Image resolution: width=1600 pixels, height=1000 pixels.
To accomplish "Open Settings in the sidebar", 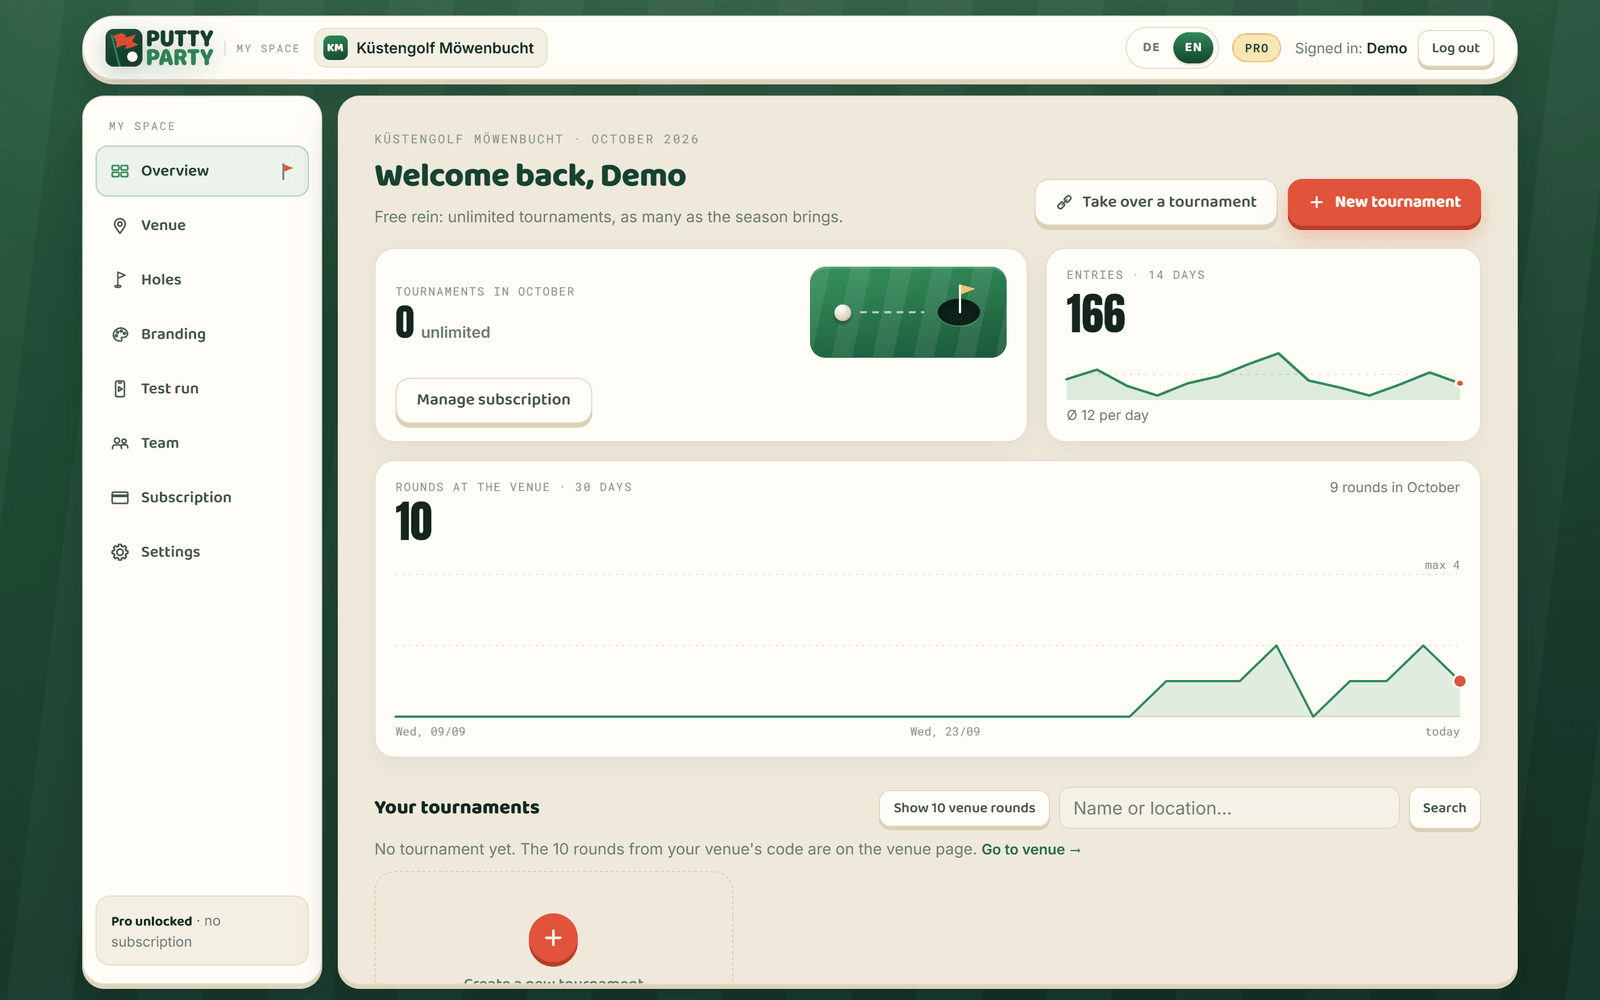I will point(202,552).
